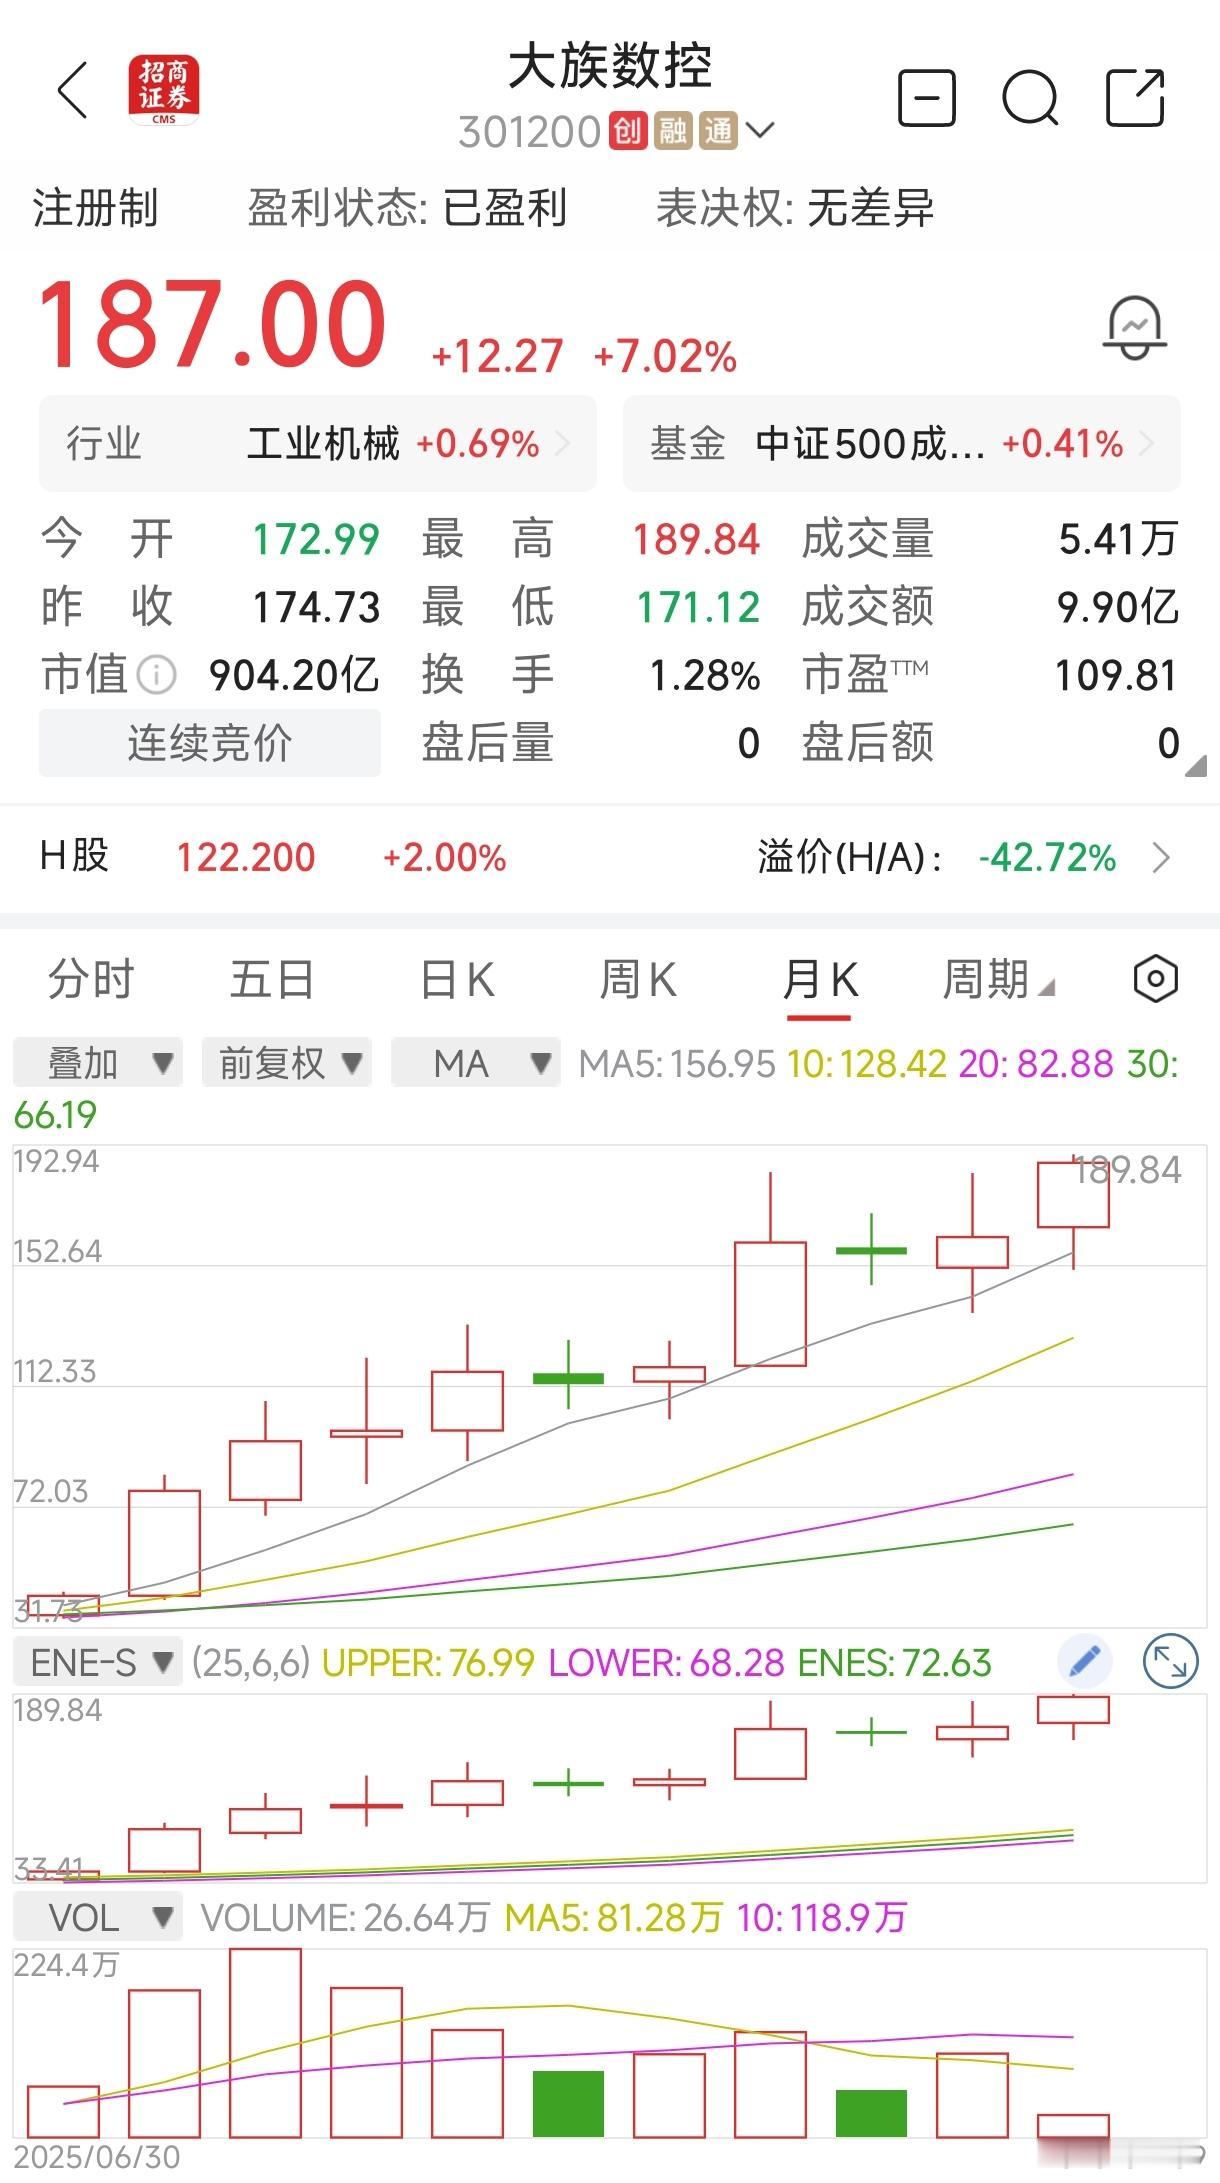
Task: Open 叠加 overlay dropdown
Action: (x=98, y=1062)
